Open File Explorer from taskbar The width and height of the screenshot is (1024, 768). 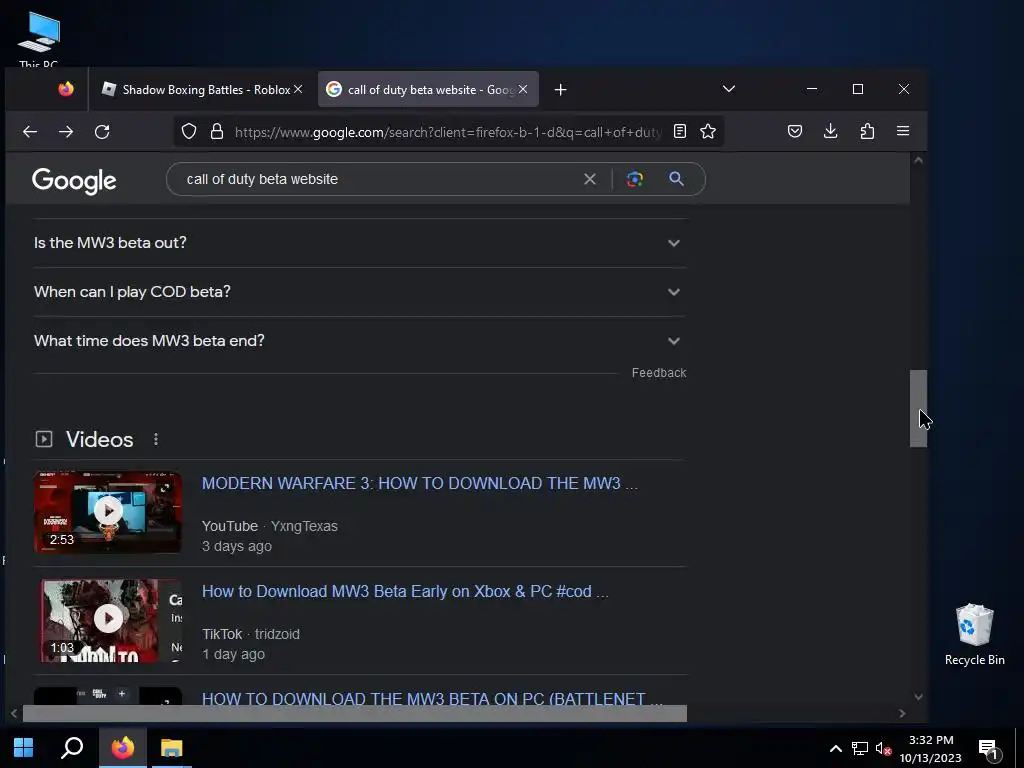172,747
